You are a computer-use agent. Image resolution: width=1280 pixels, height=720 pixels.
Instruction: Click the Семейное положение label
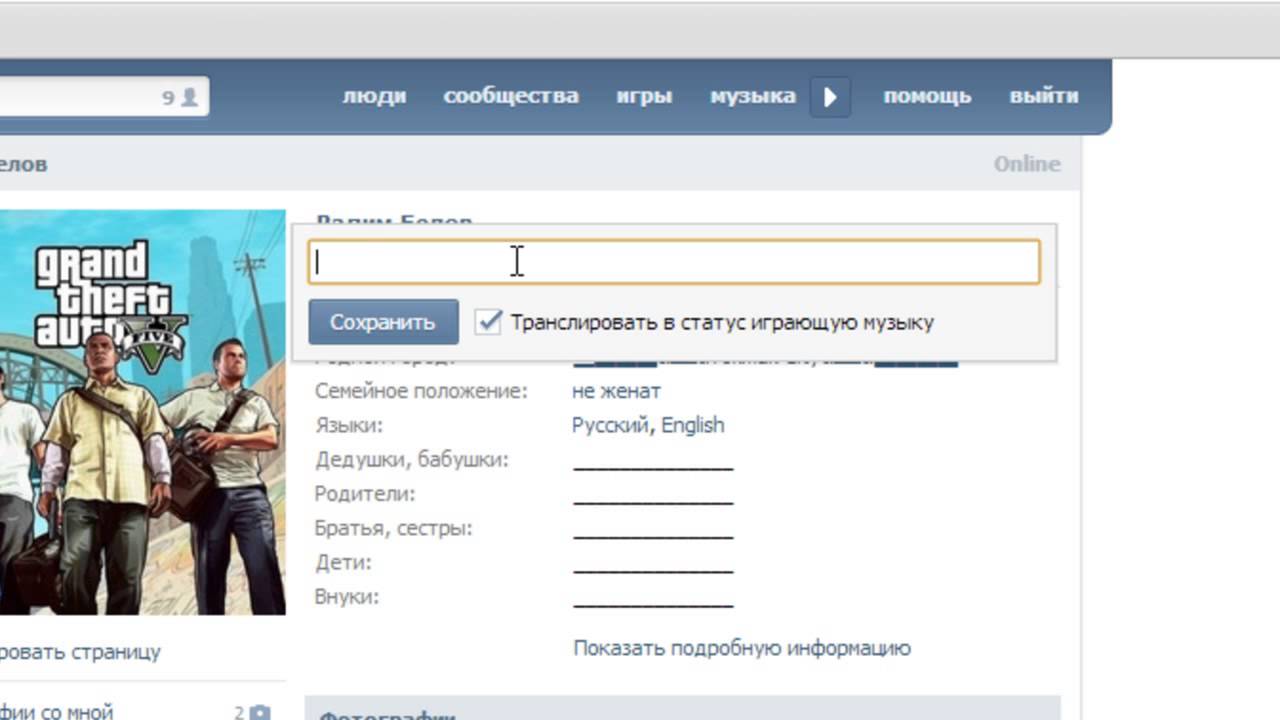pyautogui.click(x=421, y=391)
